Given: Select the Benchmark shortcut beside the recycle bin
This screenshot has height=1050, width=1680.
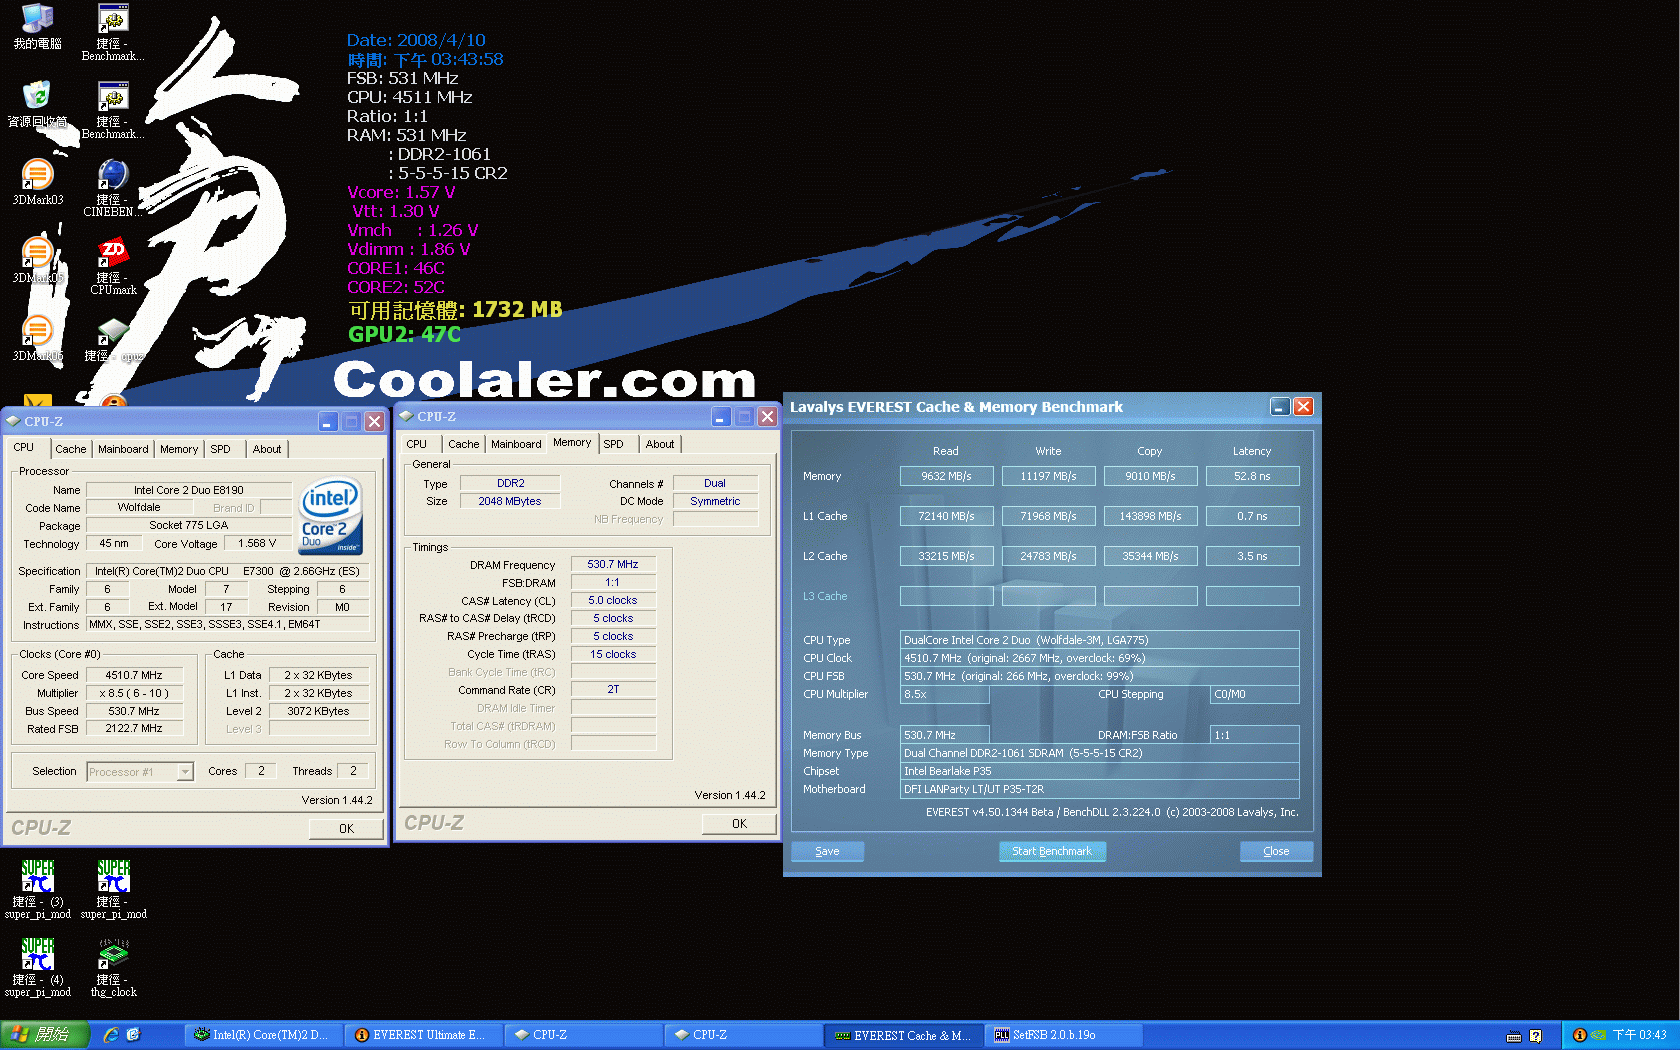Looking at the screenshot, I should (x=113, y=109).
